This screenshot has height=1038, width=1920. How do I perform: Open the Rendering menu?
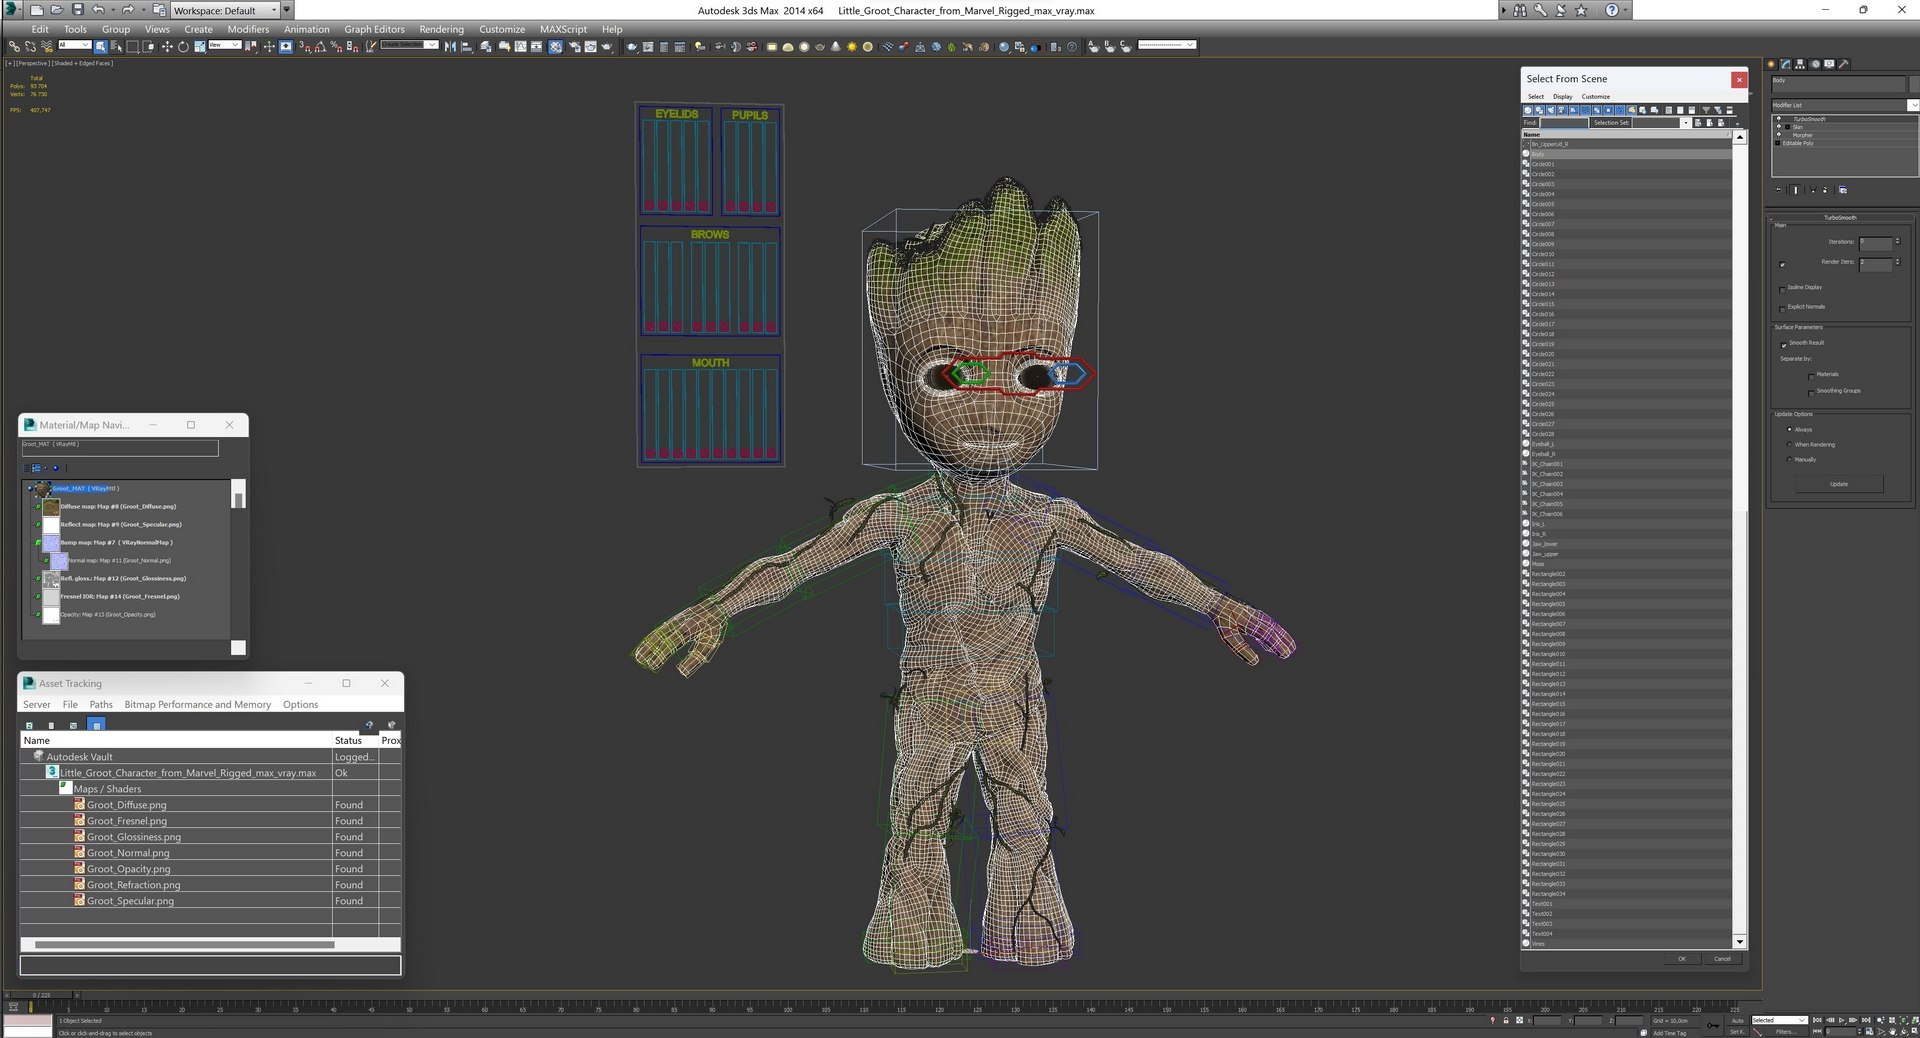(441, 29)
